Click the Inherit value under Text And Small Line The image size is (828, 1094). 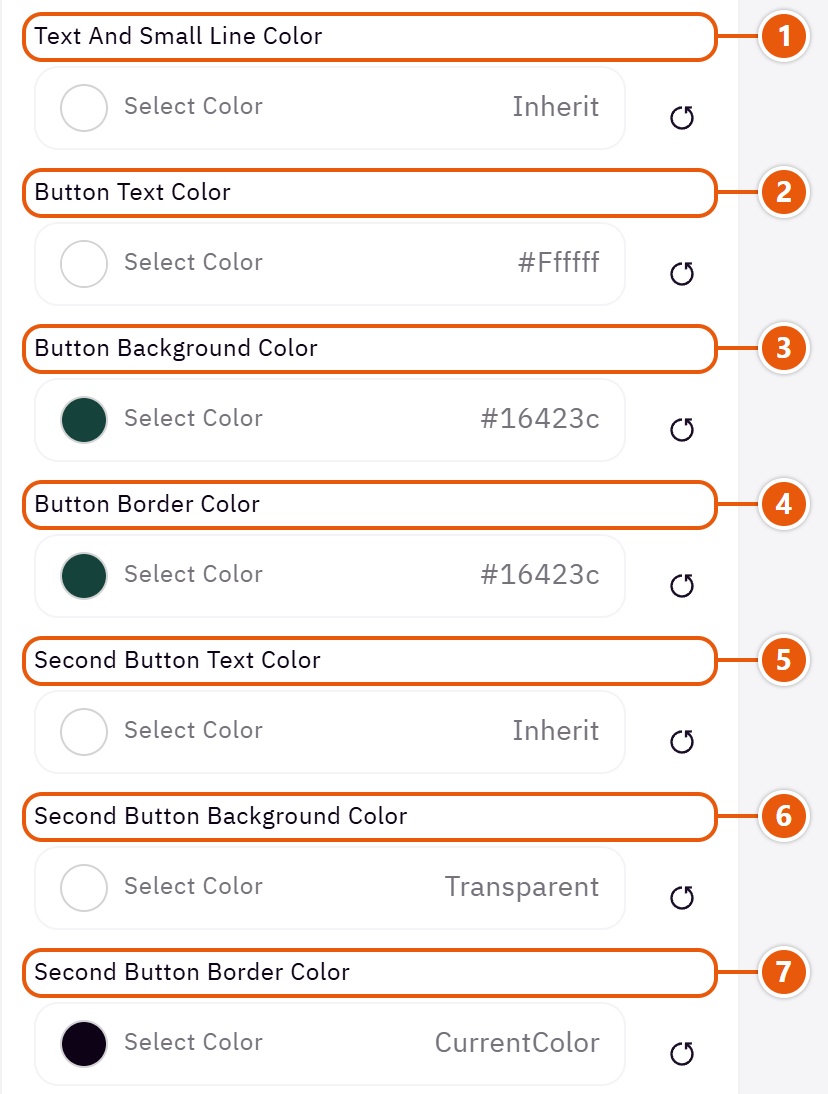555,107
